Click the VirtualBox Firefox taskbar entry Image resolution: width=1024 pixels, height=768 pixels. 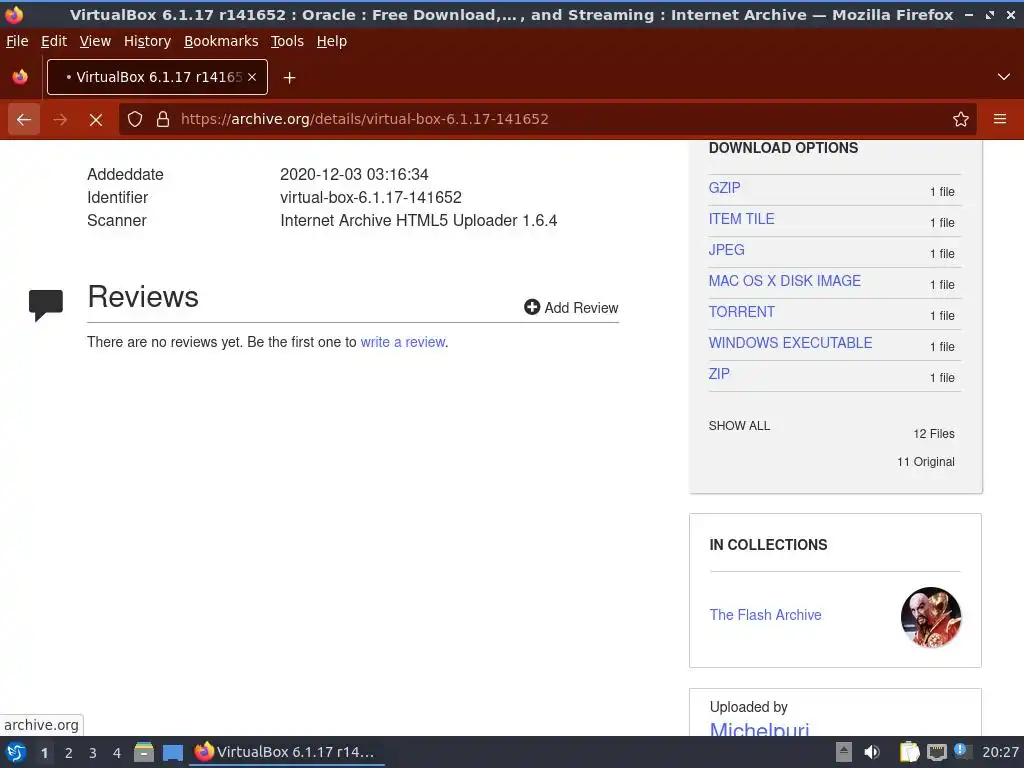click(286, 752)
